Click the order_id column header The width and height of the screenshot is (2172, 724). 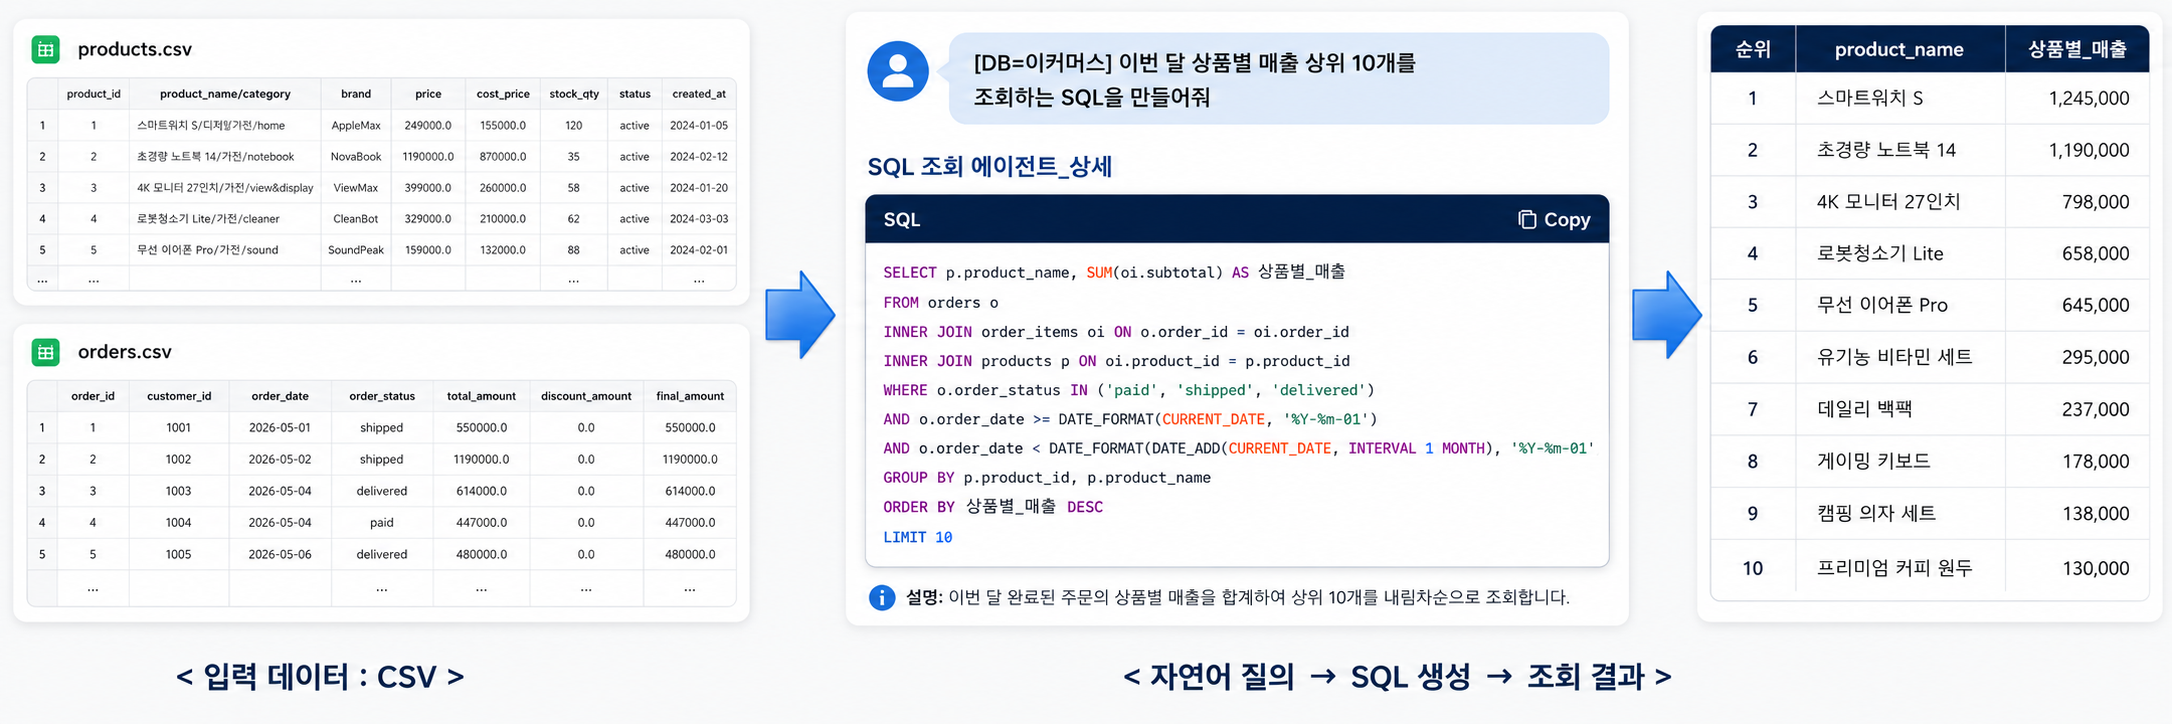click(x=93, y=396)
